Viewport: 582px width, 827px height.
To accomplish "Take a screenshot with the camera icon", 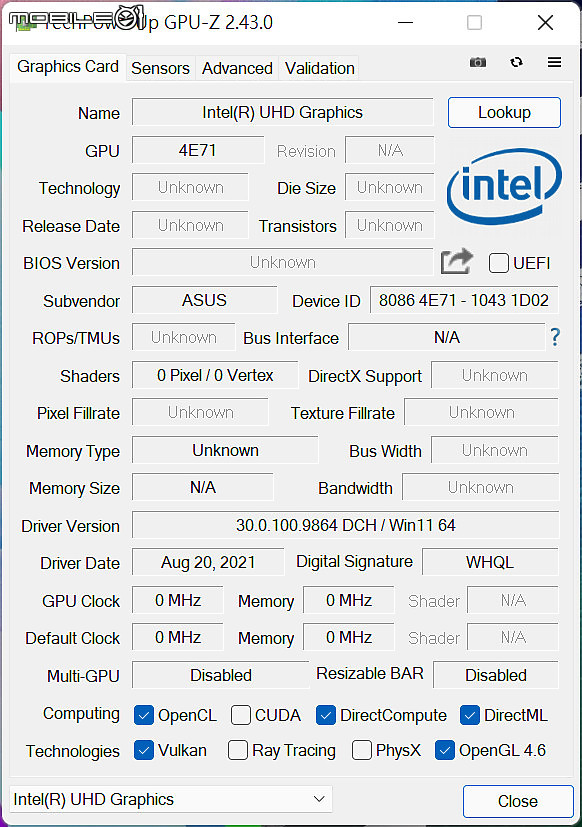I will (478, 62).
